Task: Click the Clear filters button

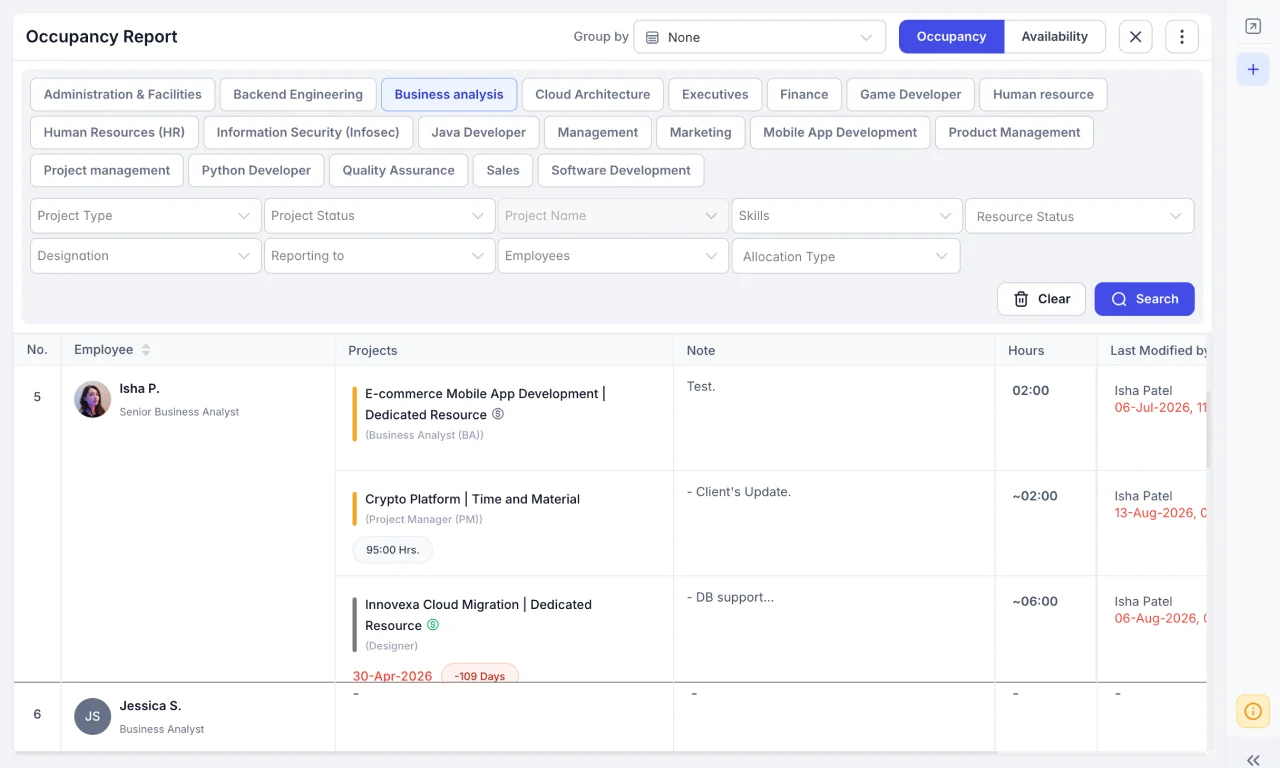Action: [x=1041, y=299]
